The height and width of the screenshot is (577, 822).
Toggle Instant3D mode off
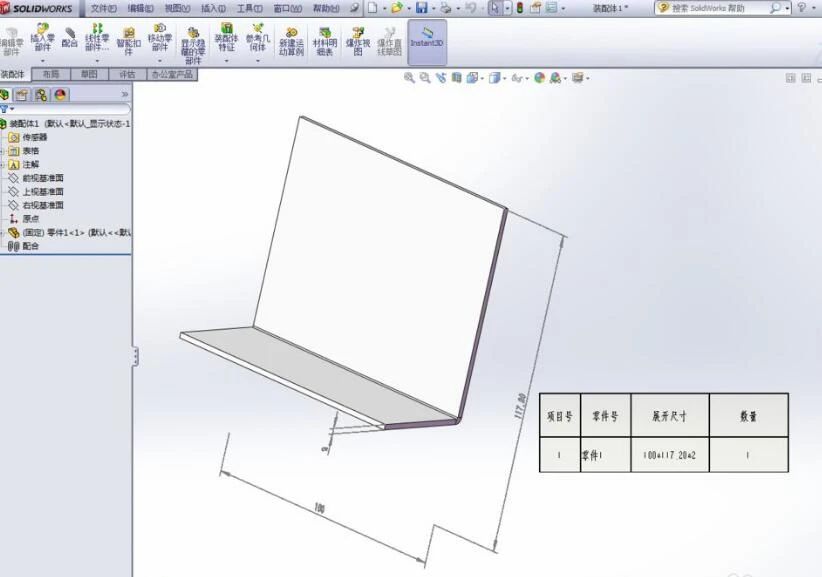(x=425, y=42)
